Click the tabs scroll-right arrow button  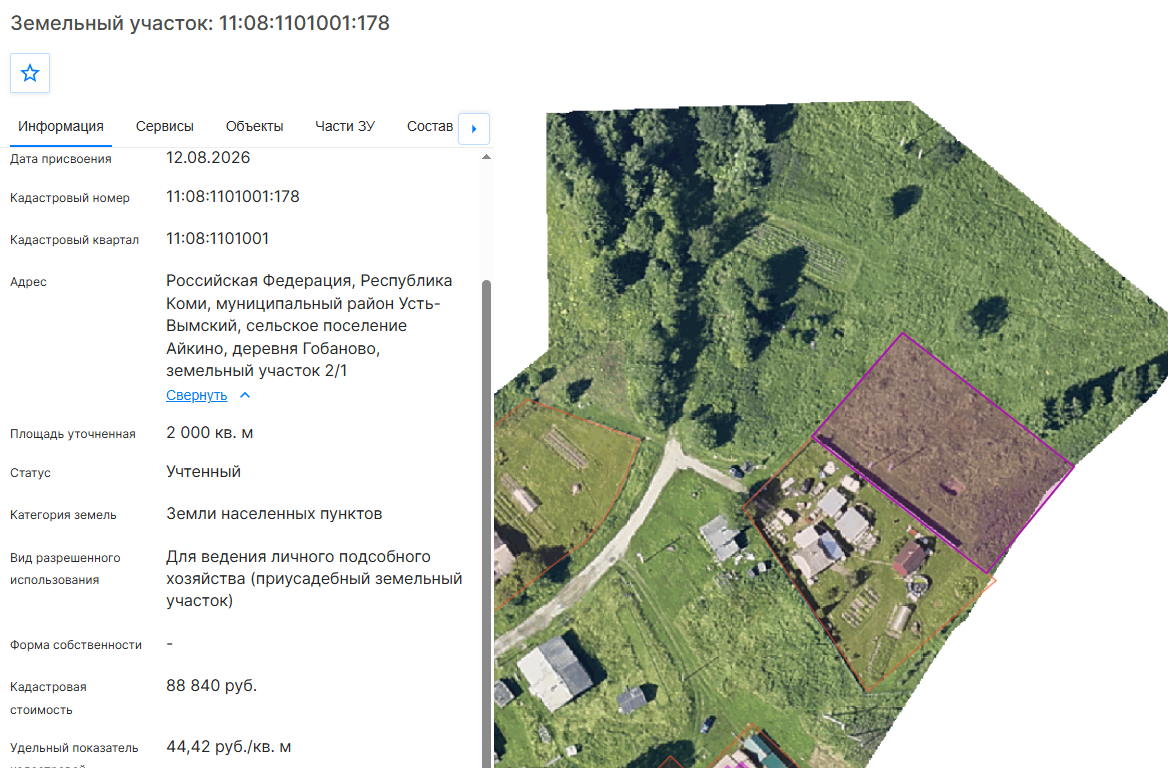(x=474, y=129)
